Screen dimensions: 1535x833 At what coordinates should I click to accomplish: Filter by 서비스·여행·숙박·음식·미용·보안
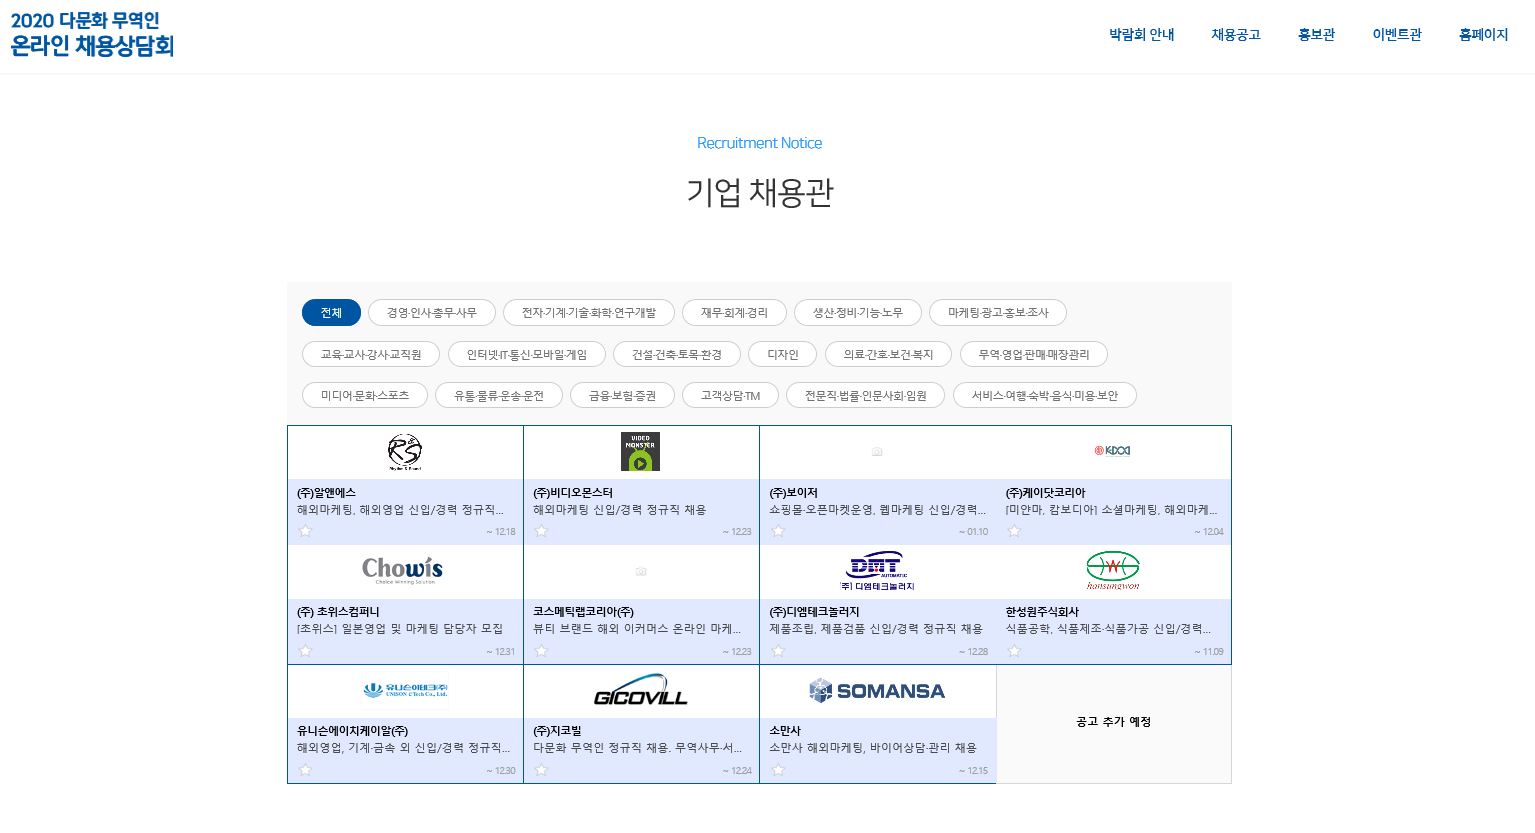pos(1045,395)
